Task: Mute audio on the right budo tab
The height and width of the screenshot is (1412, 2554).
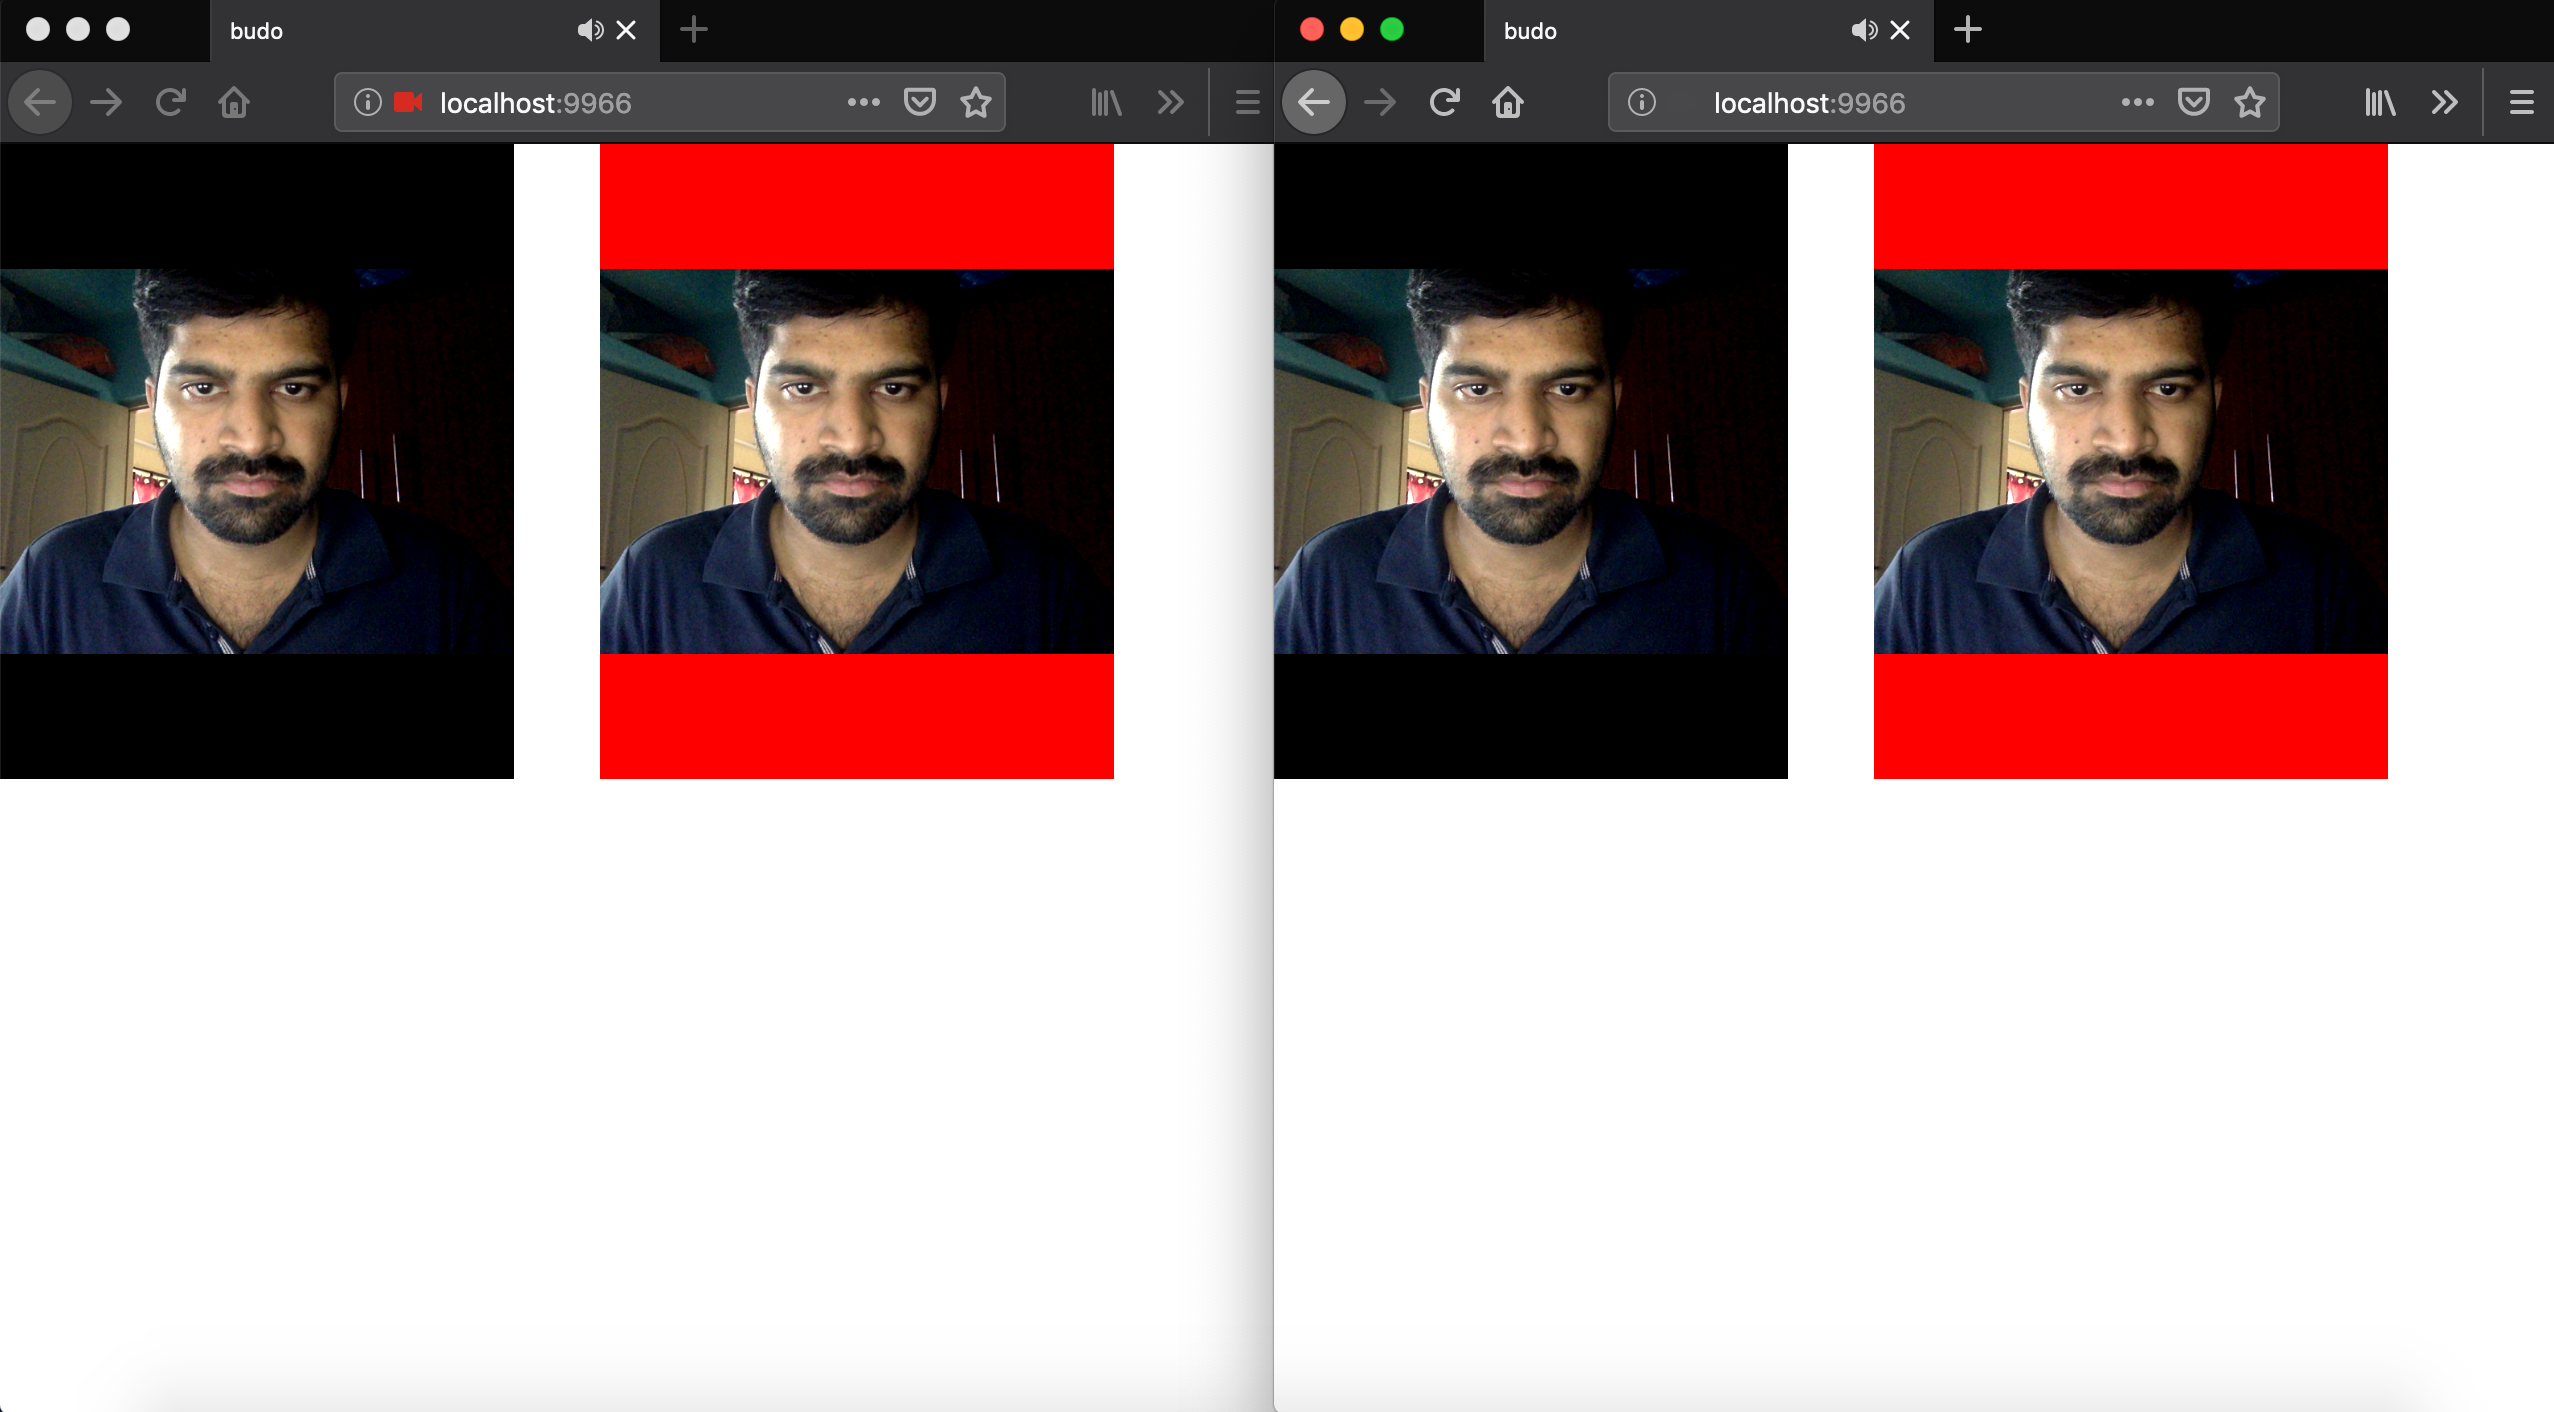Action: pos(1864,30)
